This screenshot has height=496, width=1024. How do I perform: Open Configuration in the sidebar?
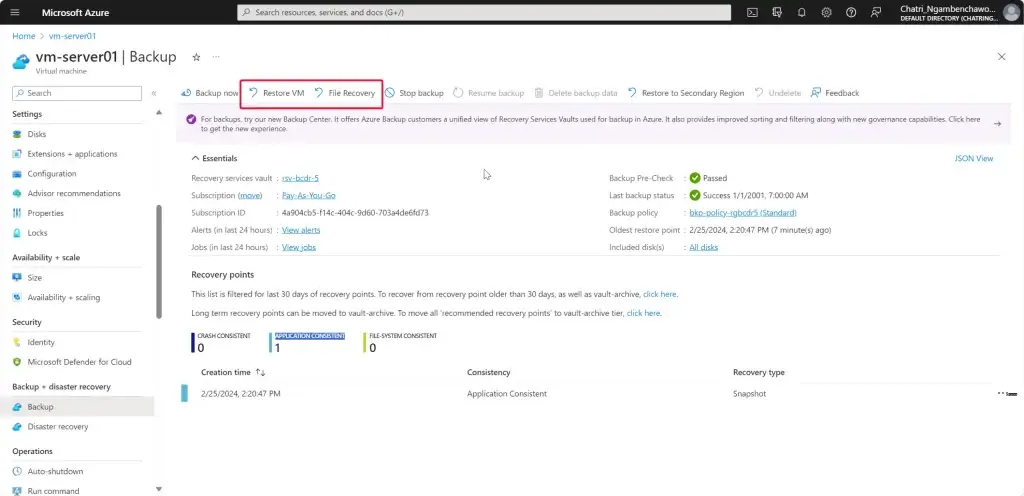click(x=52, y=174)
